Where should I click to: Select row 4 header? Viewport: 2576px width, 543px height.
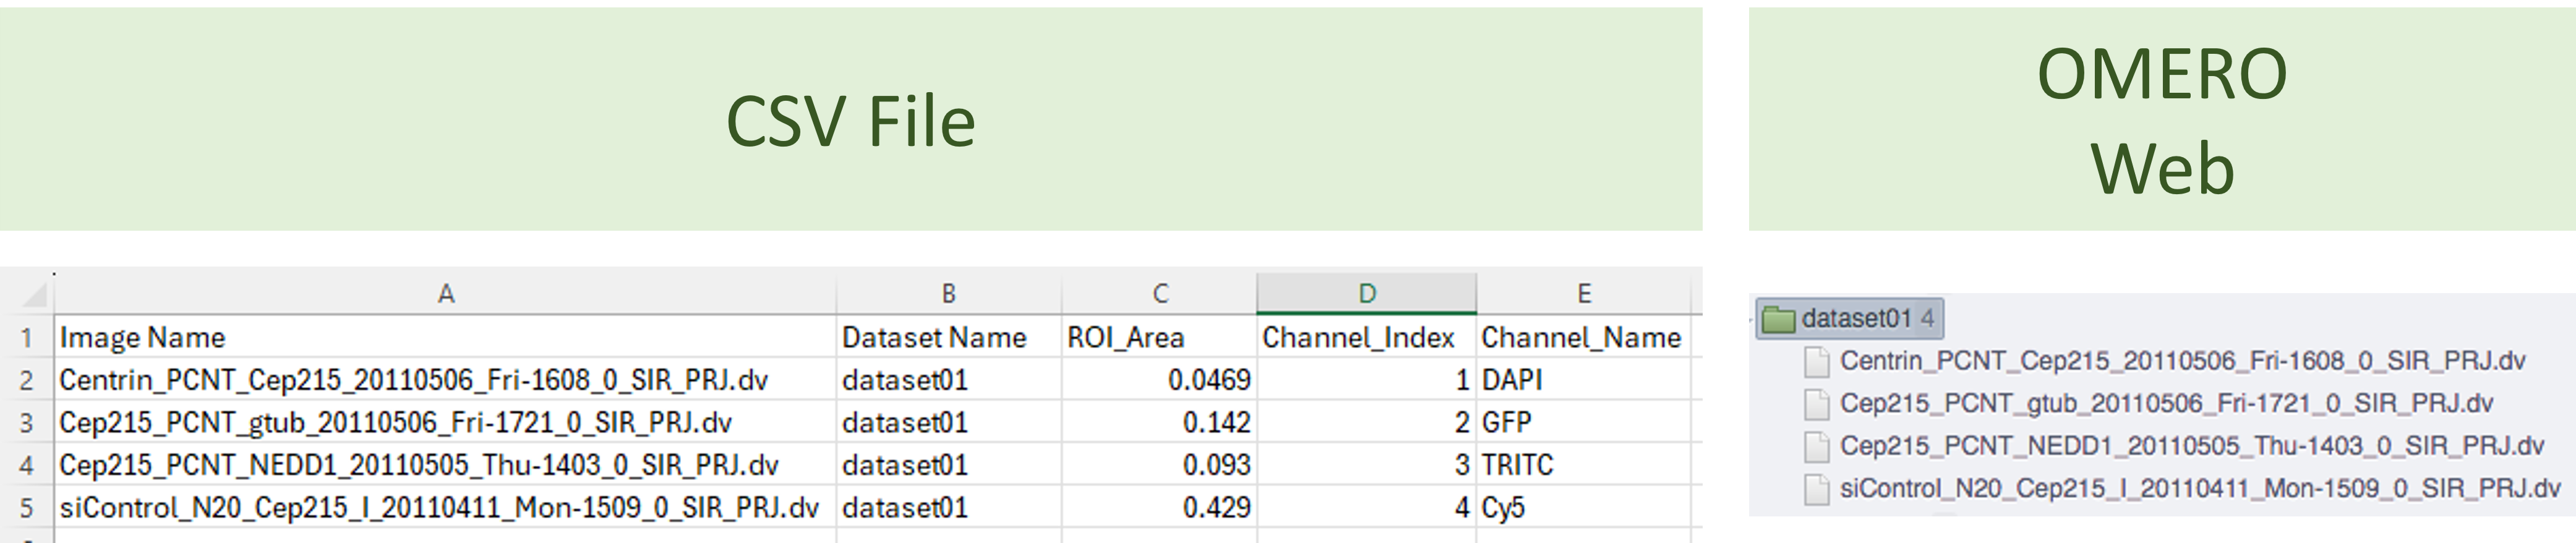point(27,466)
